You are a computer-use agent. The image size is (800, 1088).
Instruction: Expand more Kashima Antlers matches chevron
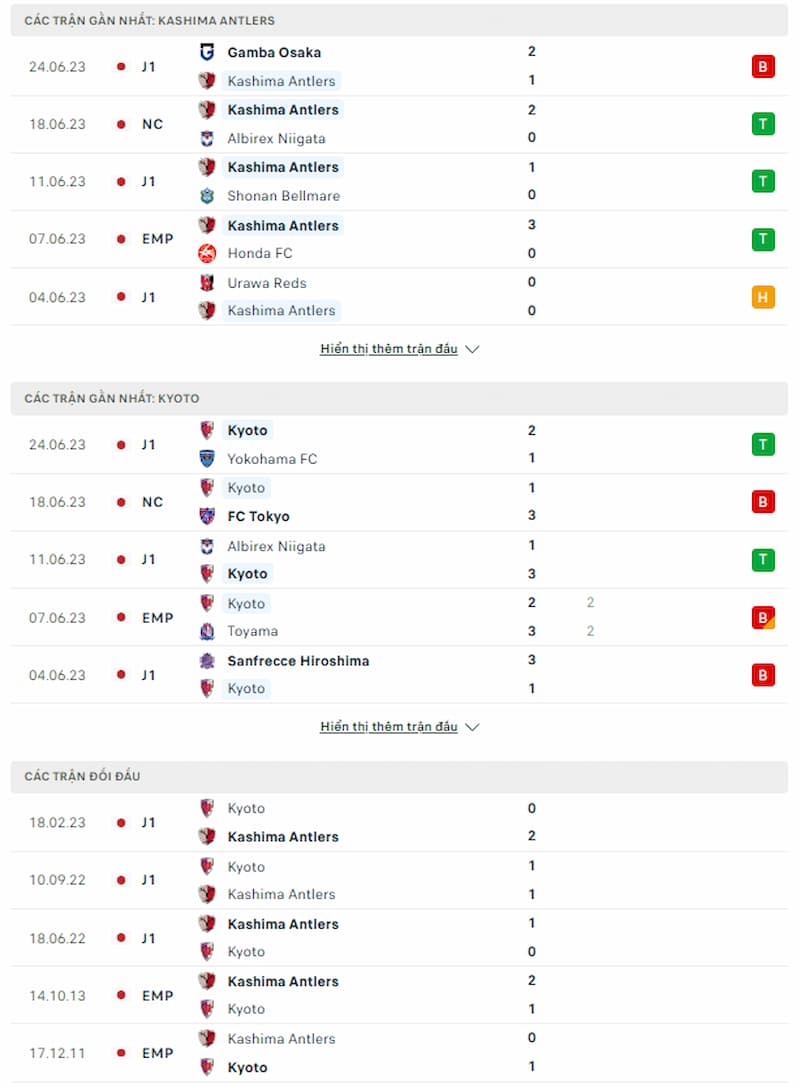coord(473,349)
